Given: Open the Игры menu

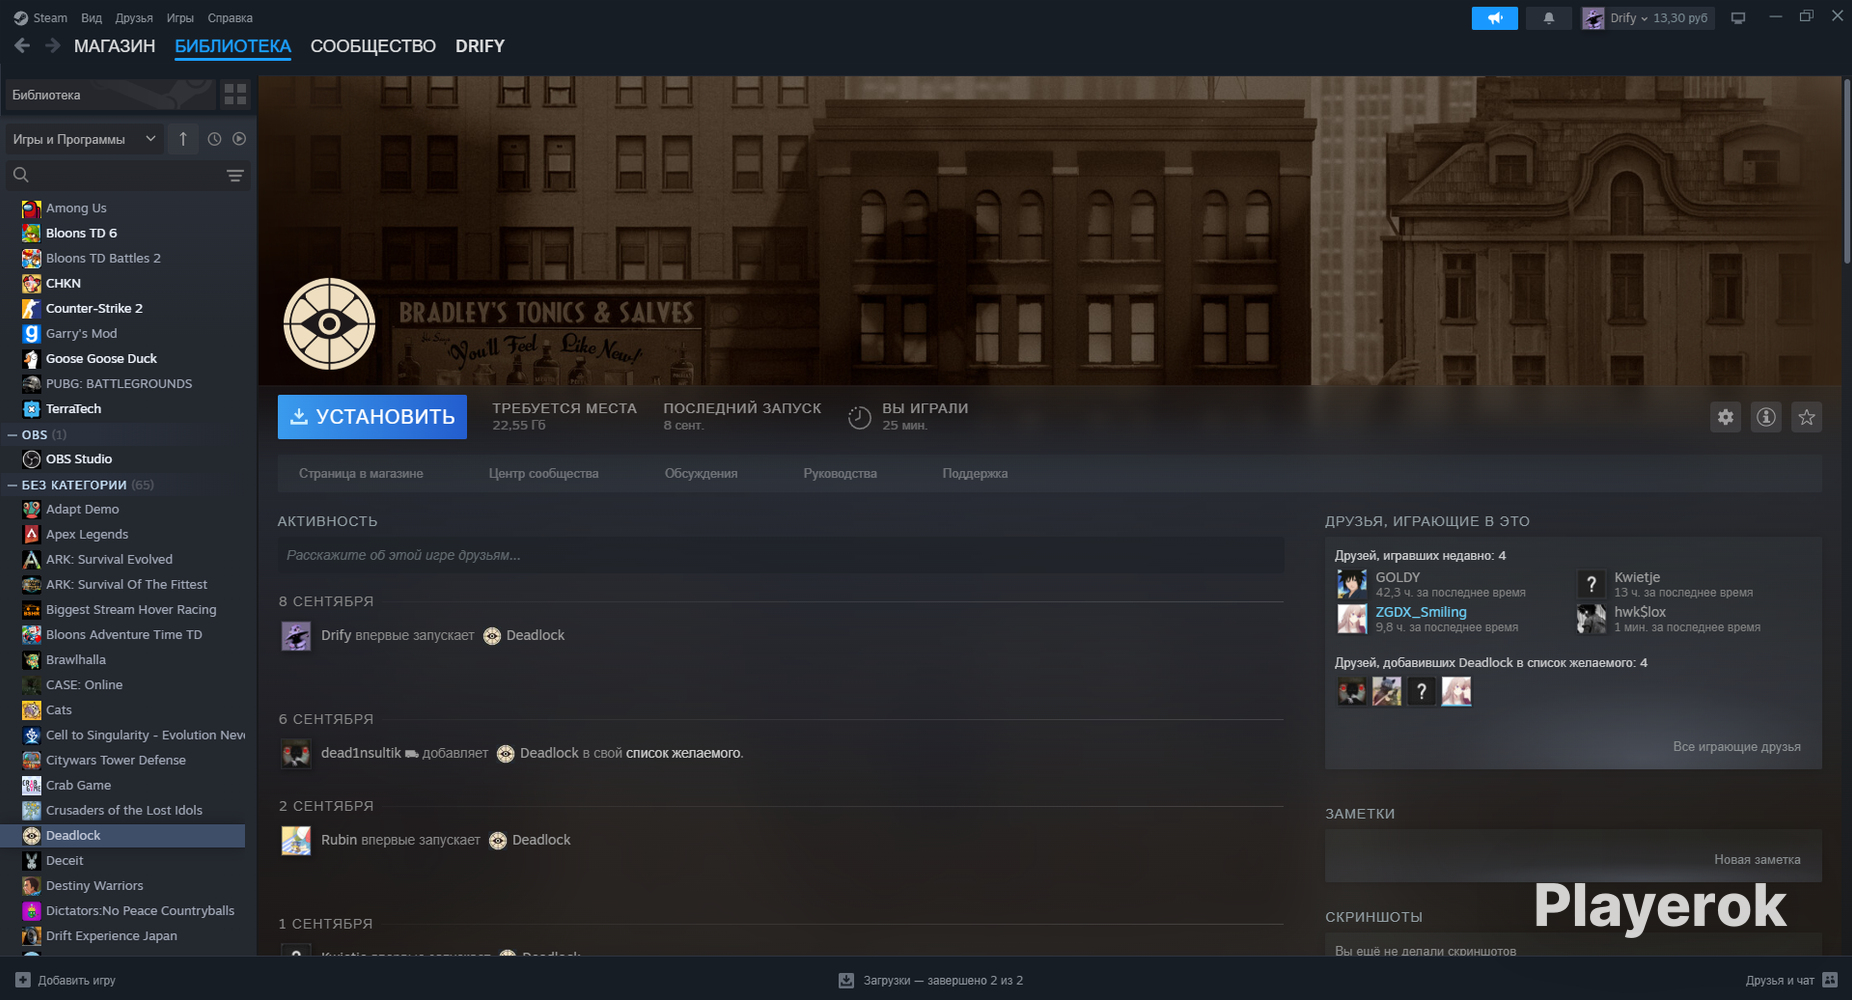Looking at the screenshot, I should point(180,18).
